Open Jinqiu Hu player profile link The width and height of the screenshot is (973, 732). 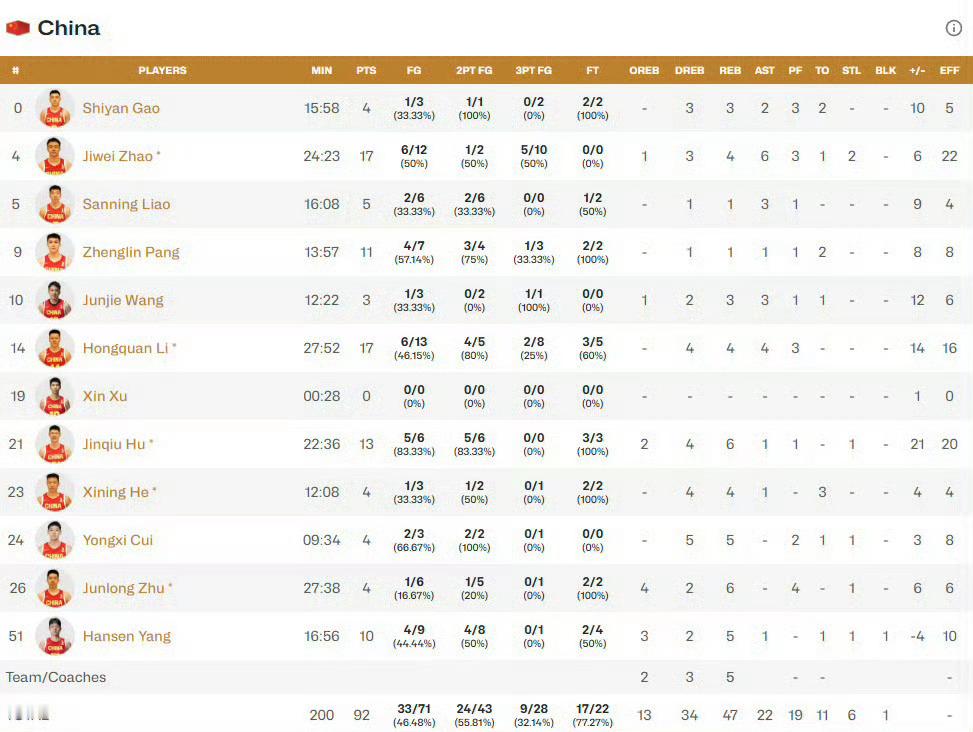click(x=114, y=444)
